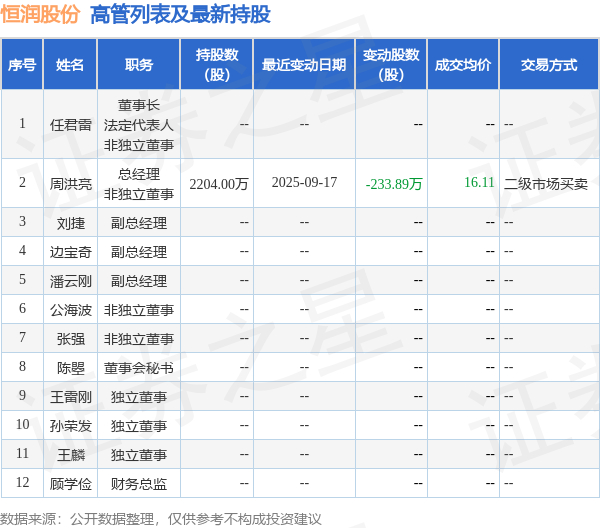Select the 姓名 column header
Image resolution: width=600 pixels, height=528 pixels.
pyautogui.click(x=70, y=65)
